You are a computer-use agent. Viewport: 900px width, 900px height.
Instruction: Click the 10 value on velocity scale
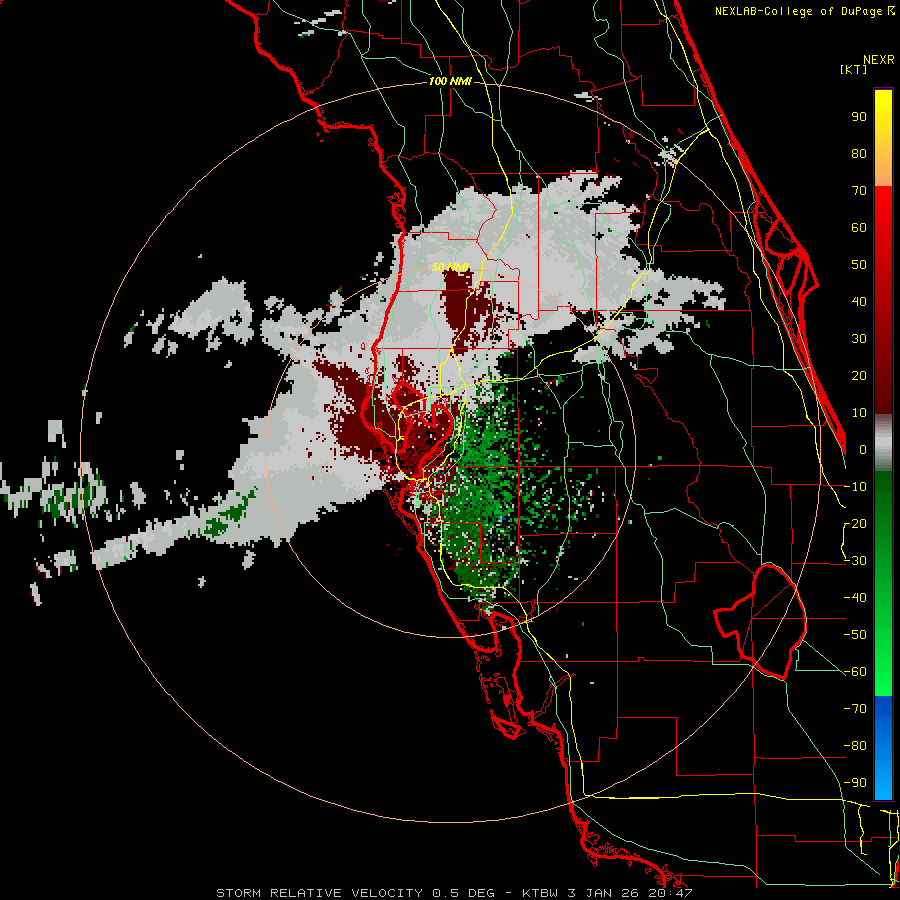click(x=859, y=413)
